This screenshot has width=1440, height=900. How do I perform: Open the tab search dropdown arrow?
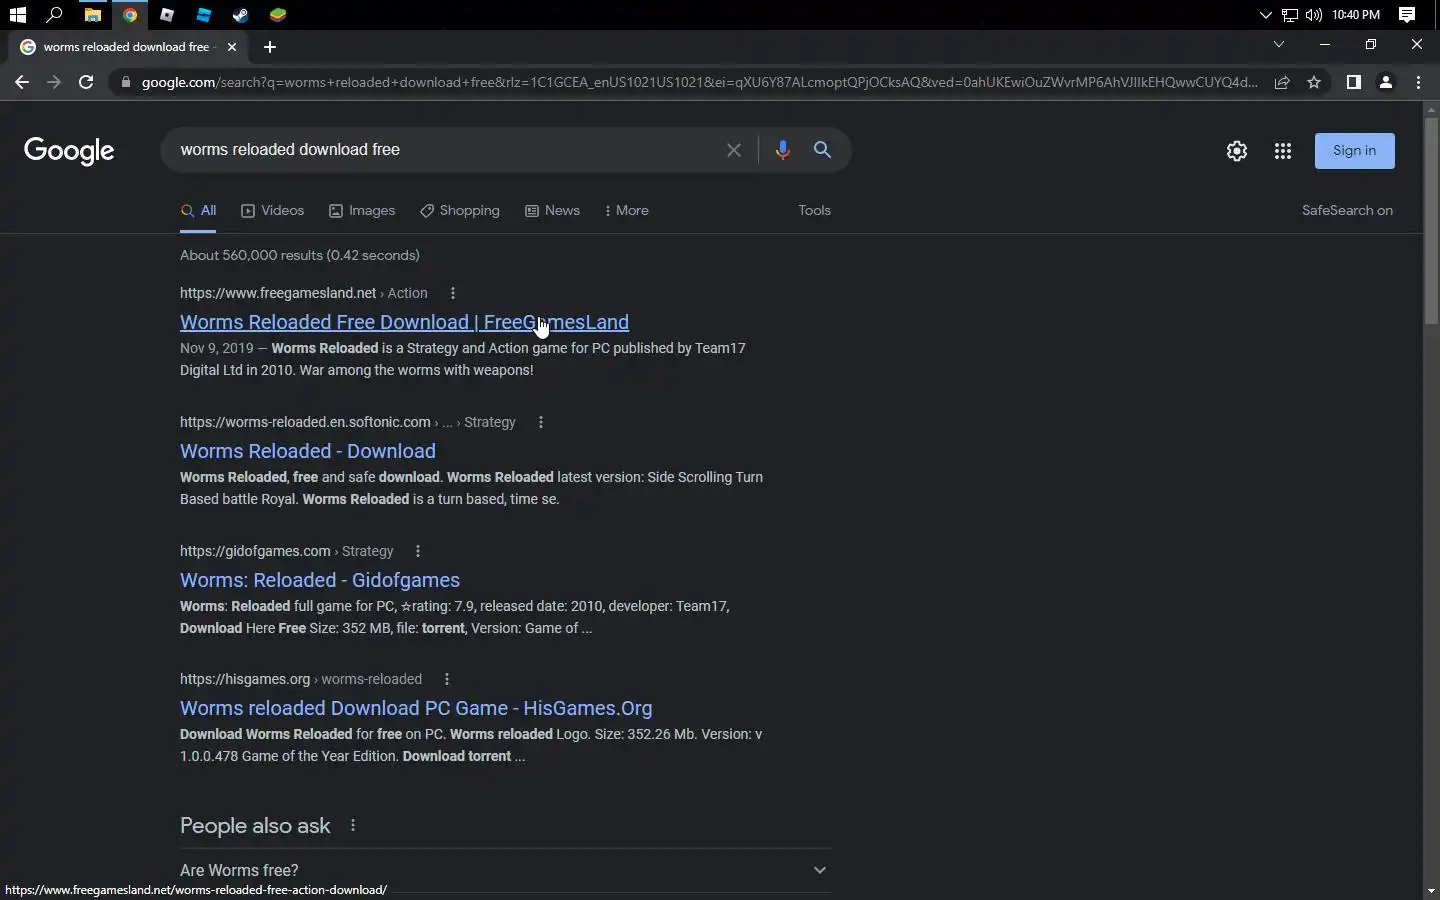[x=1278, y=45]
